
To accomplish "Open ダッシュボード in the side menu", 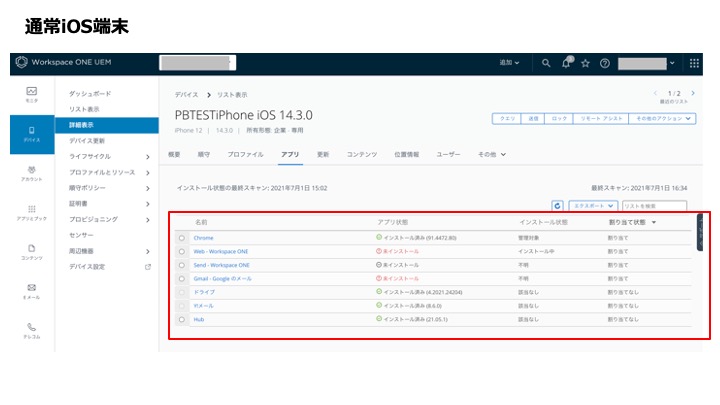I will [90, 94].
